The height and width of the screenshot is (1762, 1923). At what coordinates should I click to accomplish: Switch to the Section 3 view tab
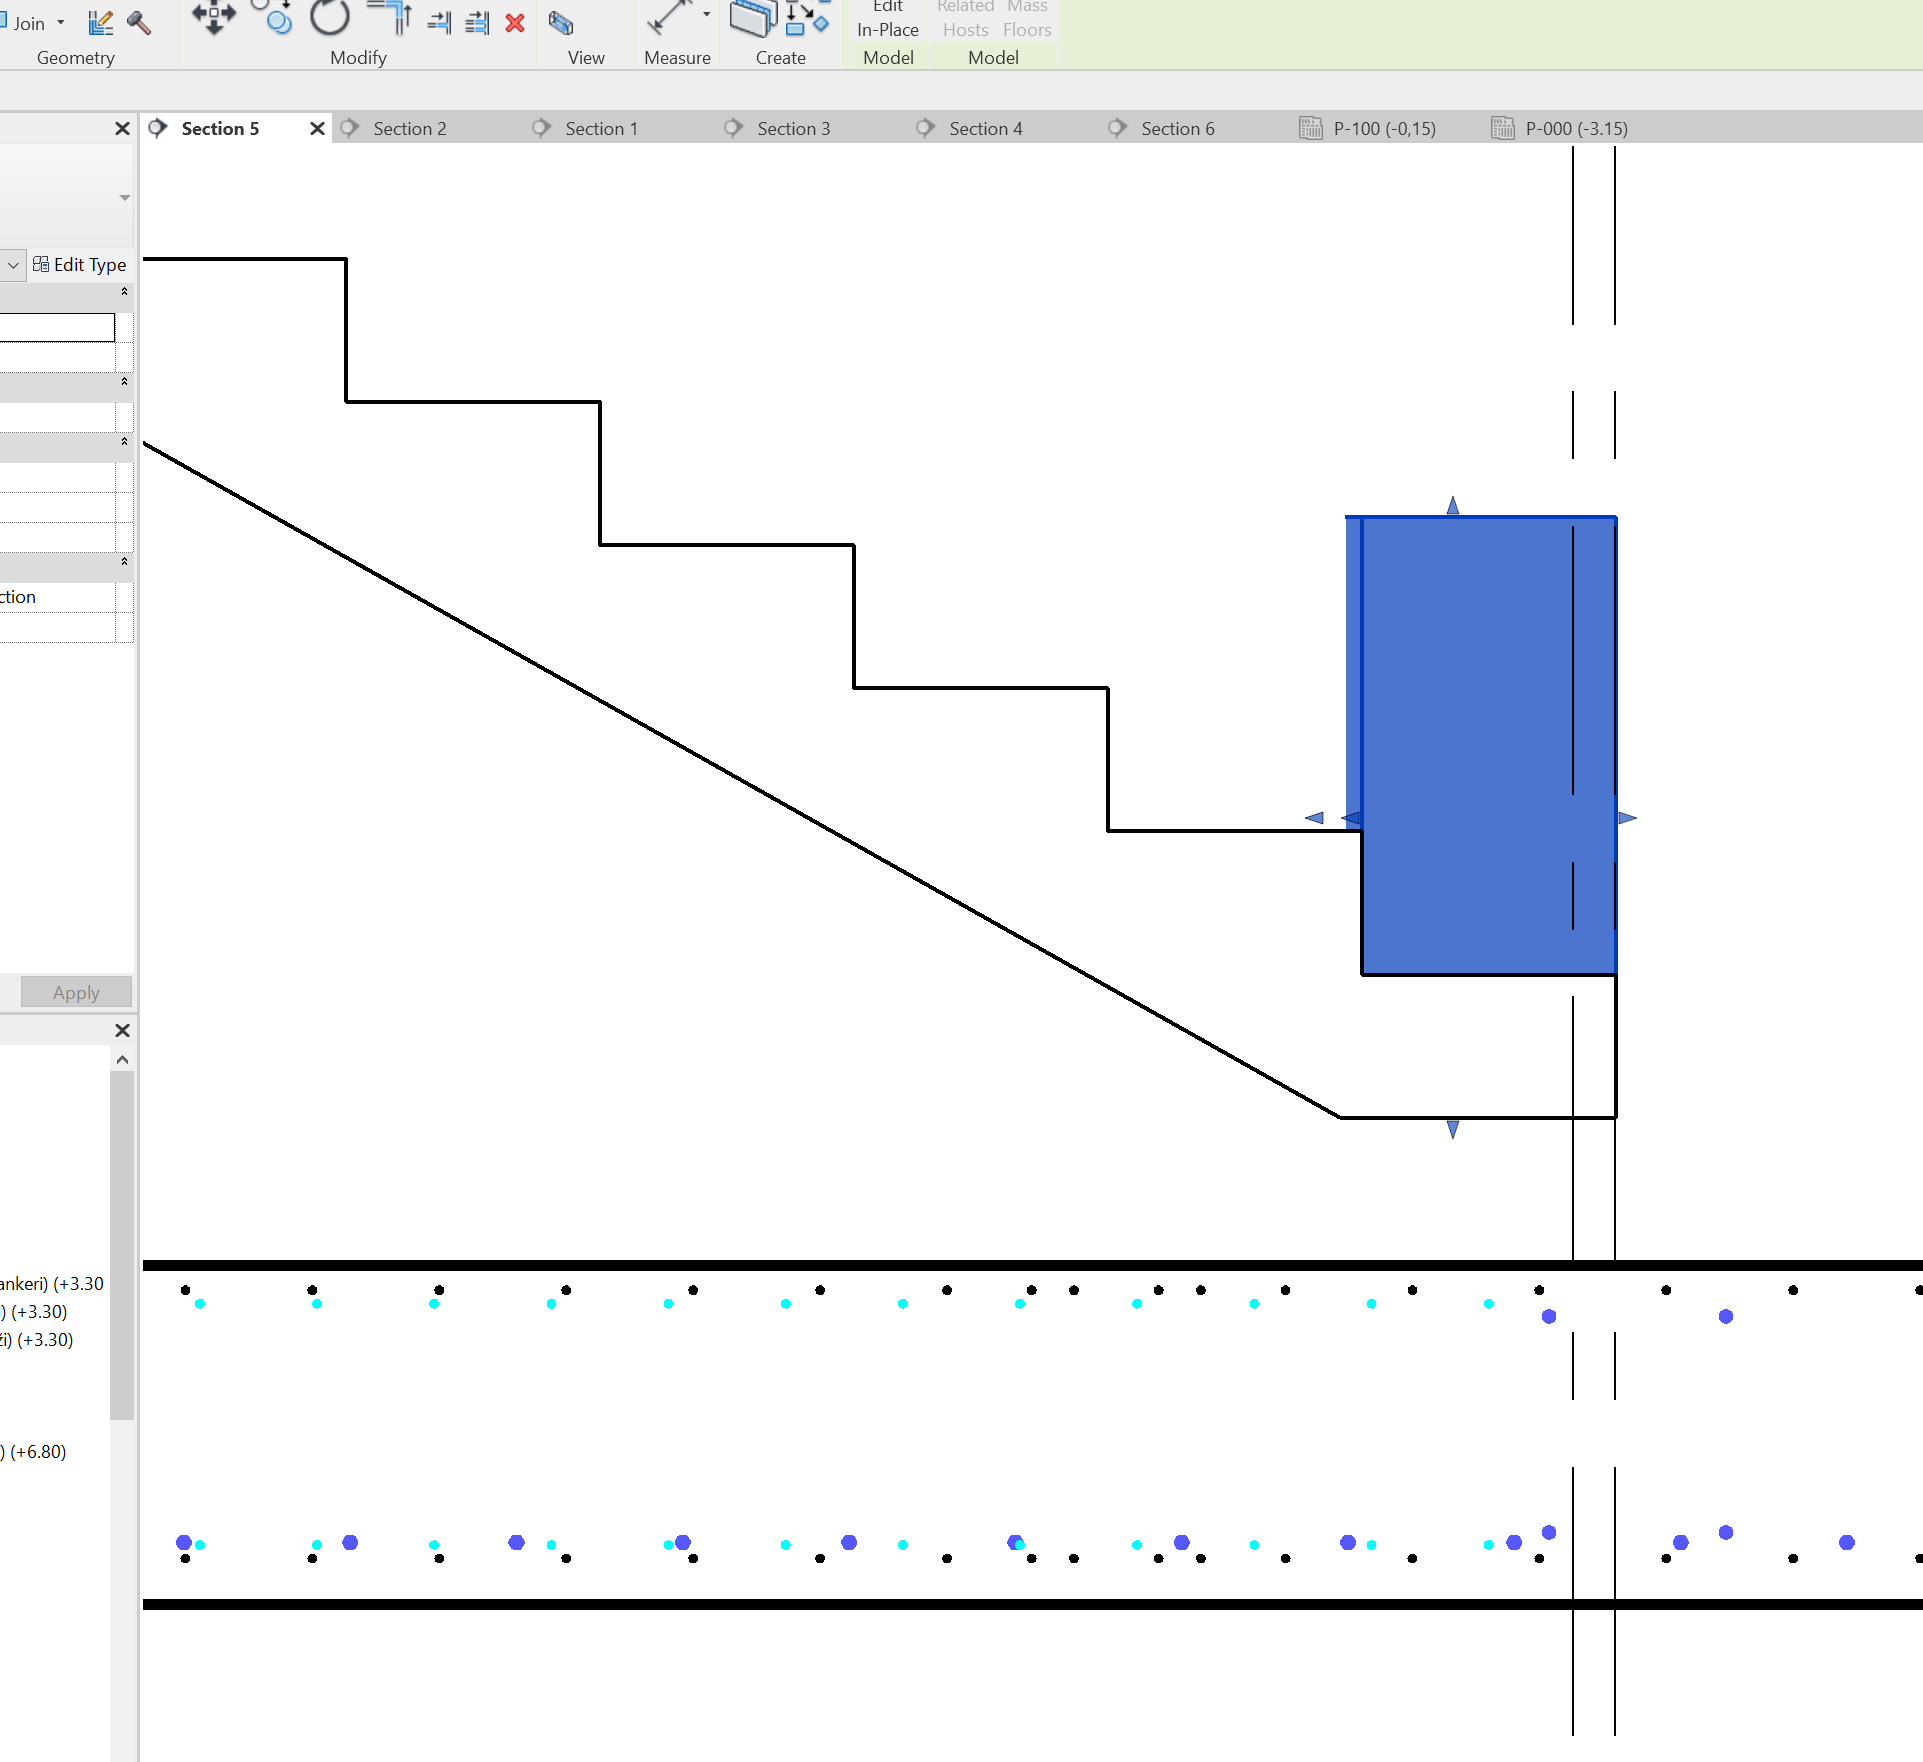point(793,128)
